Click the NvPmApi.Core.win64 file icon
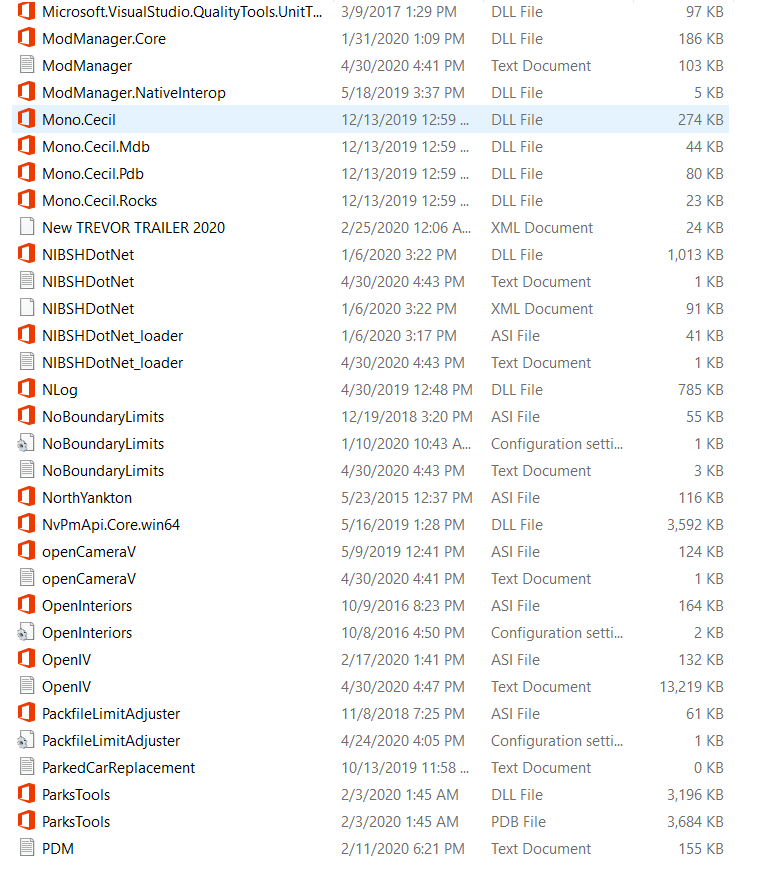Image resolution: width=757 pixels, height=869 pixels. coord(26,524)
